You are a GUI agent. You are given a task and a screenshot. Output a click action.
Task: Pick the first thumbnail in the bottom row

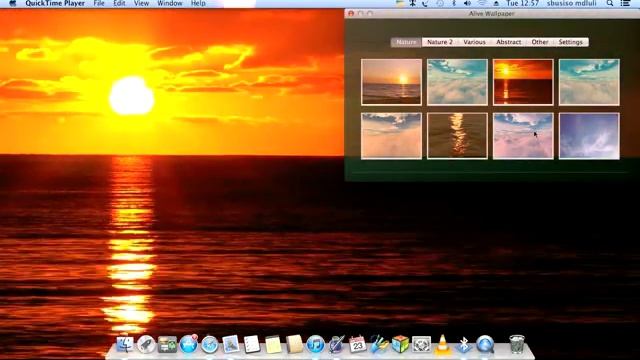391,136
